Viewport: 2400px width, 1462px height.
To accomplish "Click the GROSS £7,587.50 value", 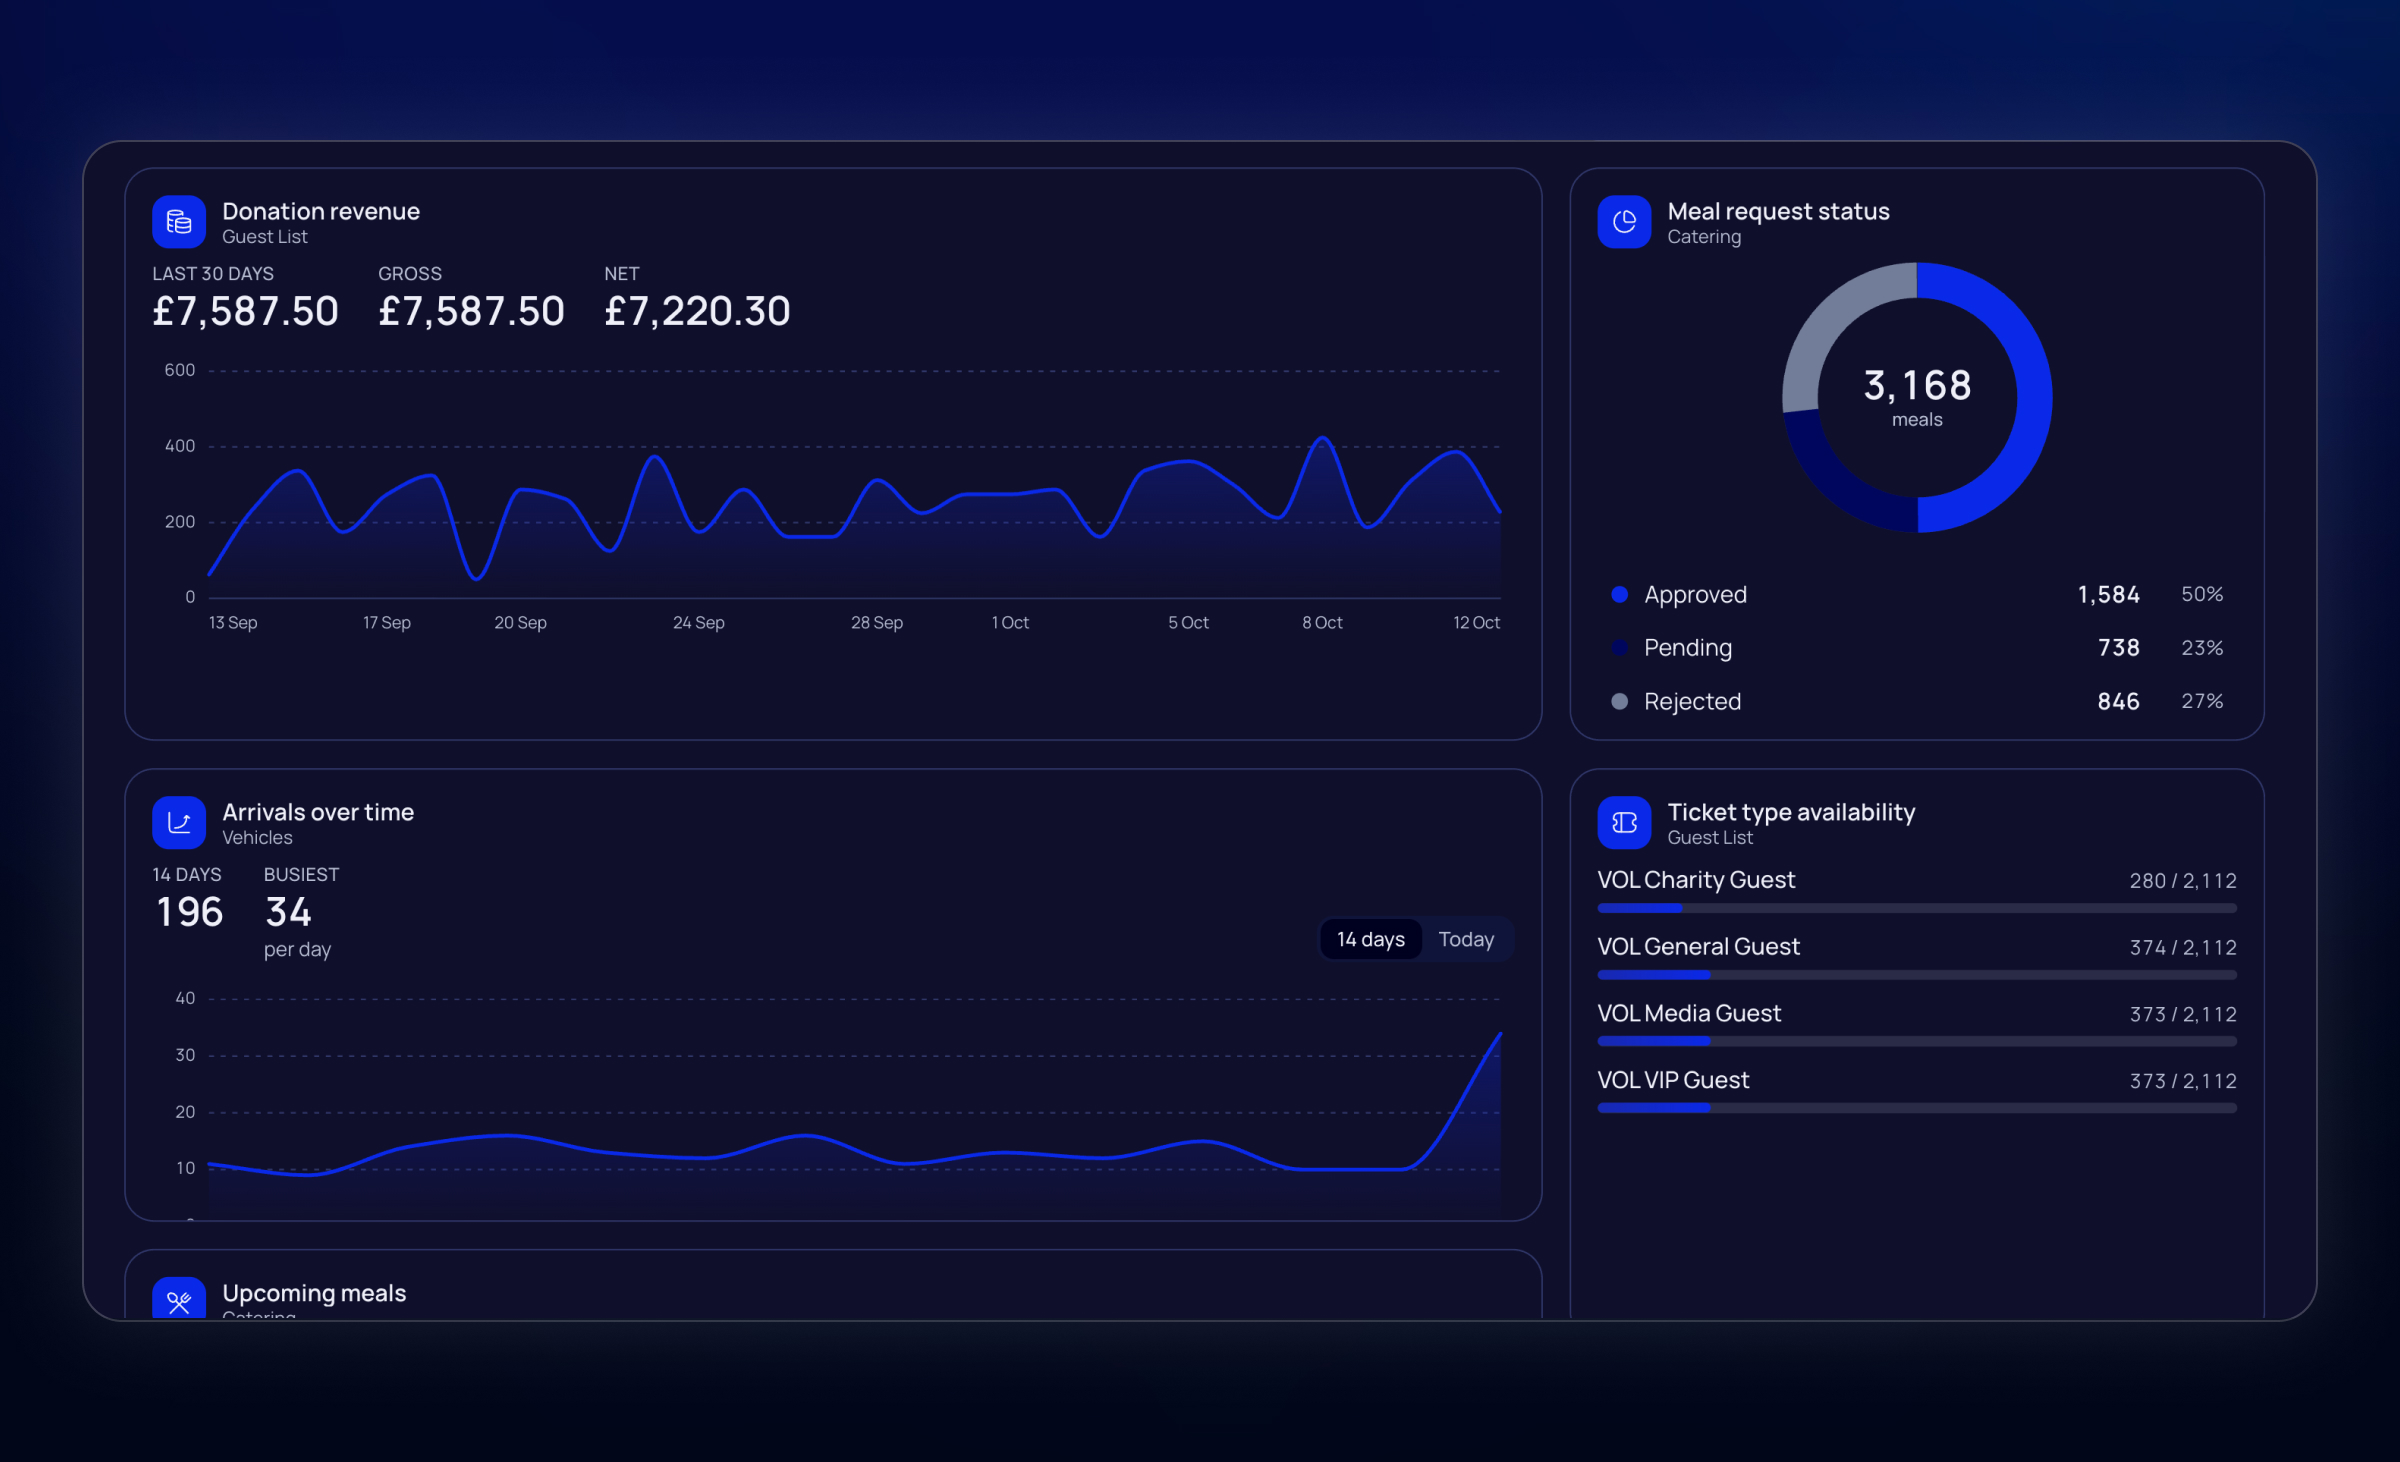I will pyautogui.click(x=471, y=311).
